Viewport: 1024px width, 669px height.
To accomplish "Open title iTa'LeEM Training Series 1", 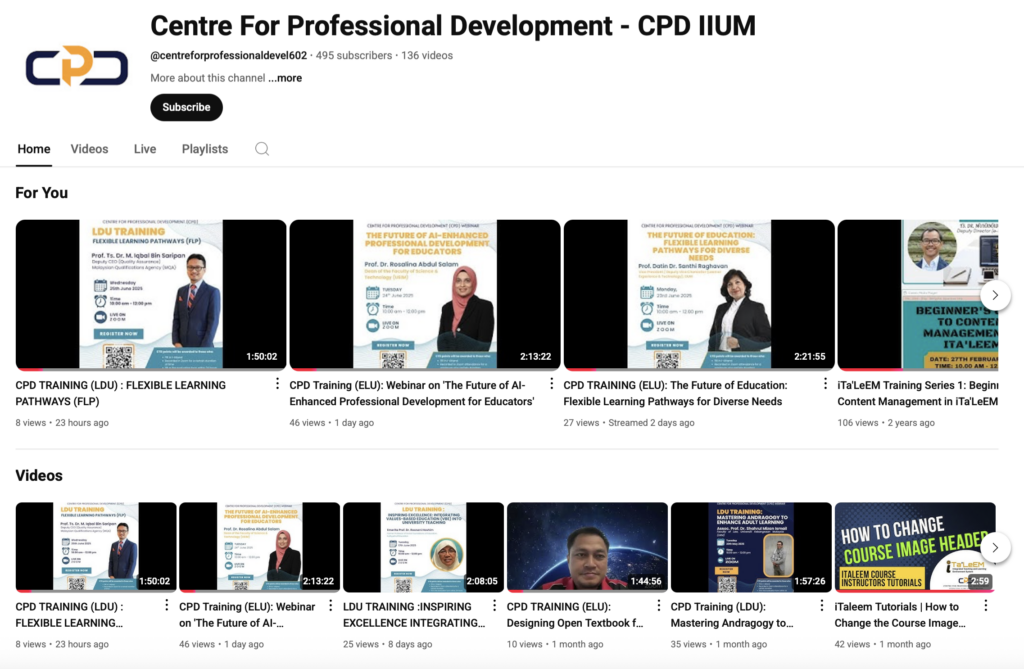I will point(918,393).
